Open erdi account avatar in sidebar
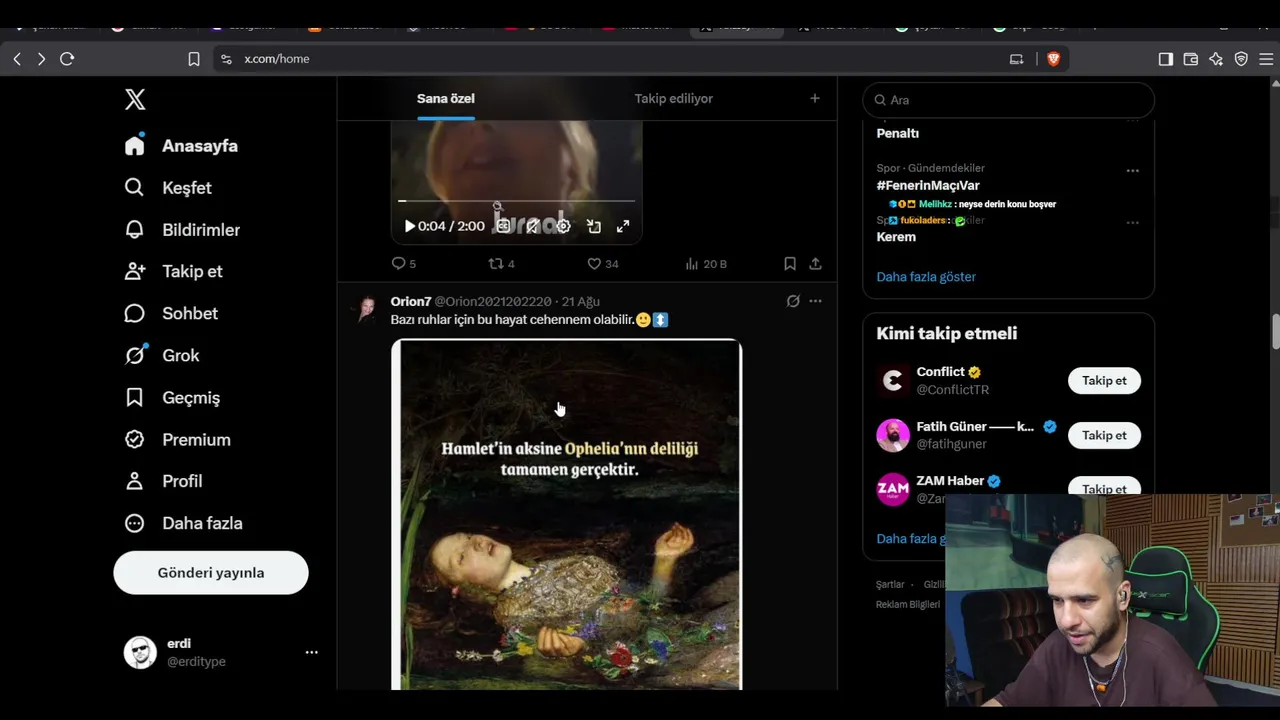 click(x=140, y=652)
